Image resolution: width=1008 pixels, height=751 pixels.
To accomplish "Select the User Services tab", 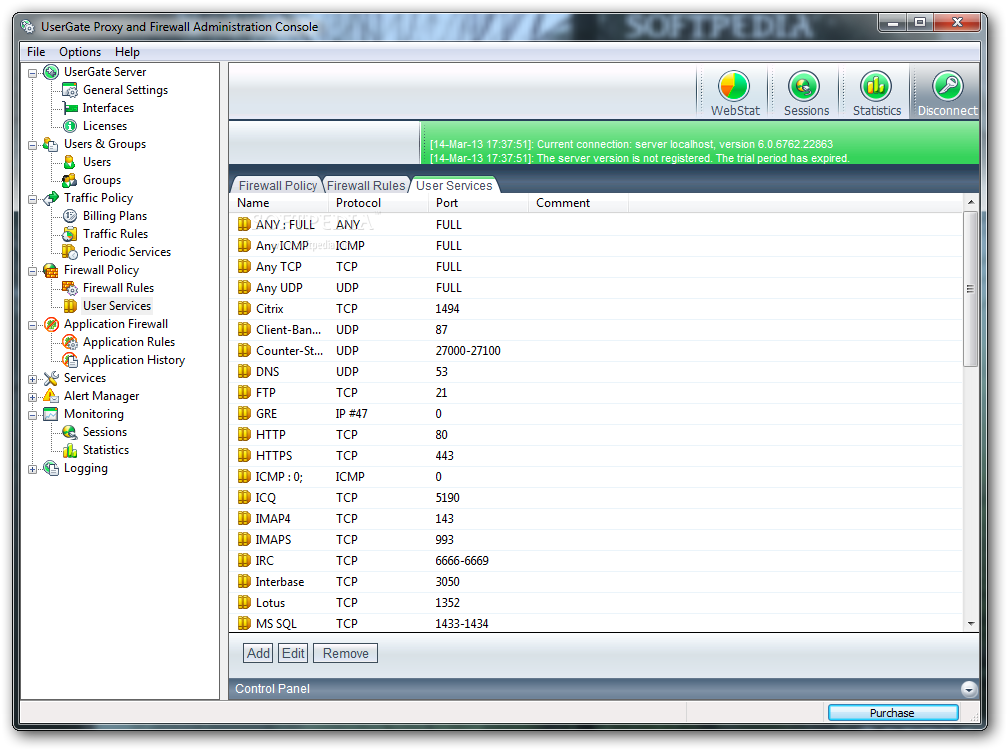I will tap(454, 185).
